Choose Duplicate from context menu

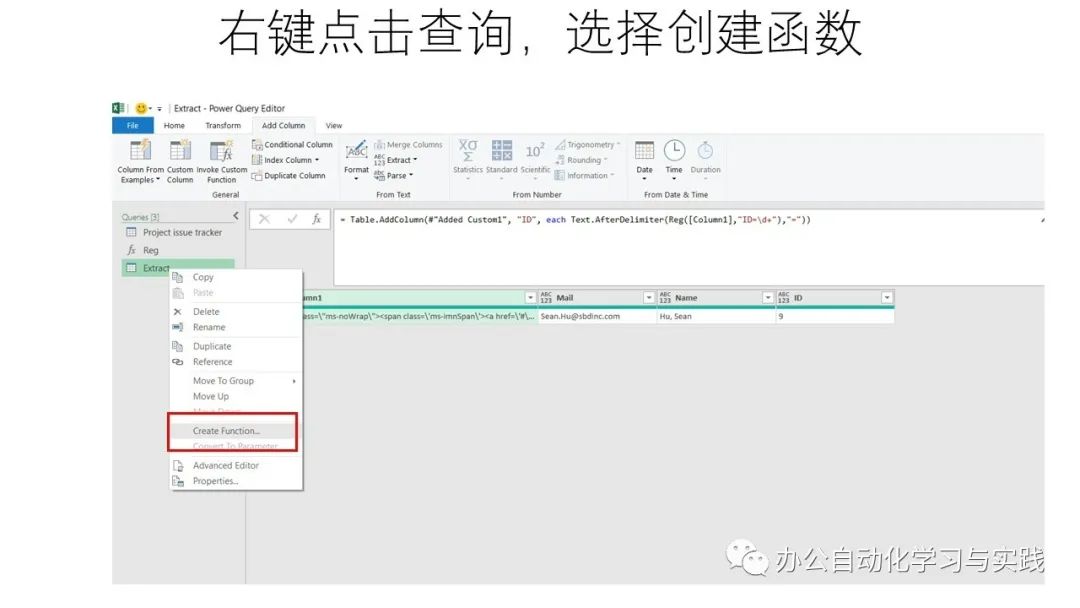click(x=236, y=346)
